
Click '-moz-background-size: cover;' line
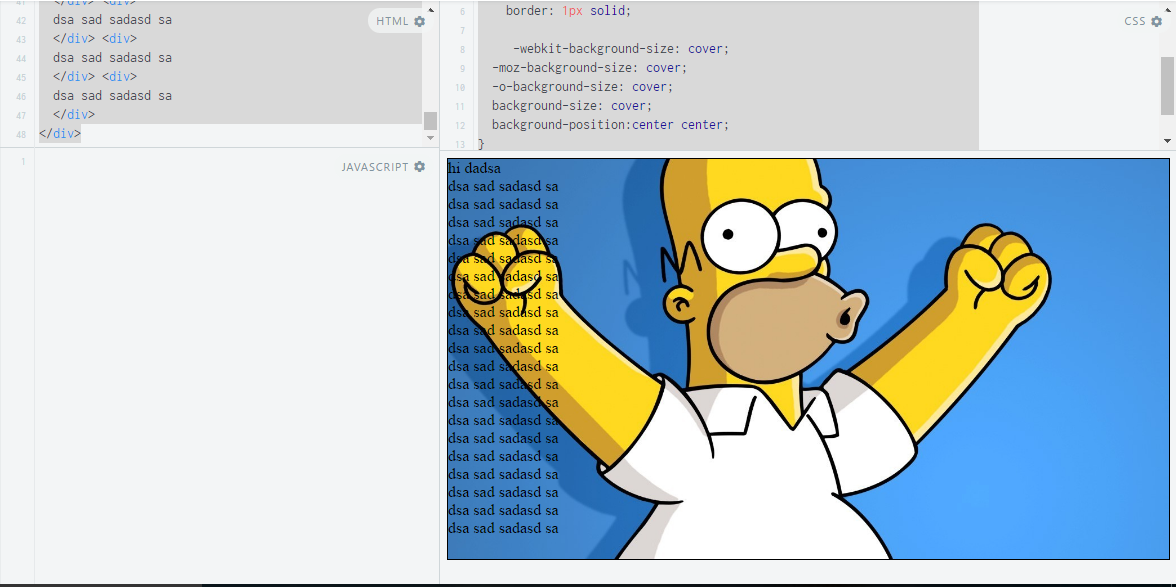pyautogui.click(x=590, y=67)
